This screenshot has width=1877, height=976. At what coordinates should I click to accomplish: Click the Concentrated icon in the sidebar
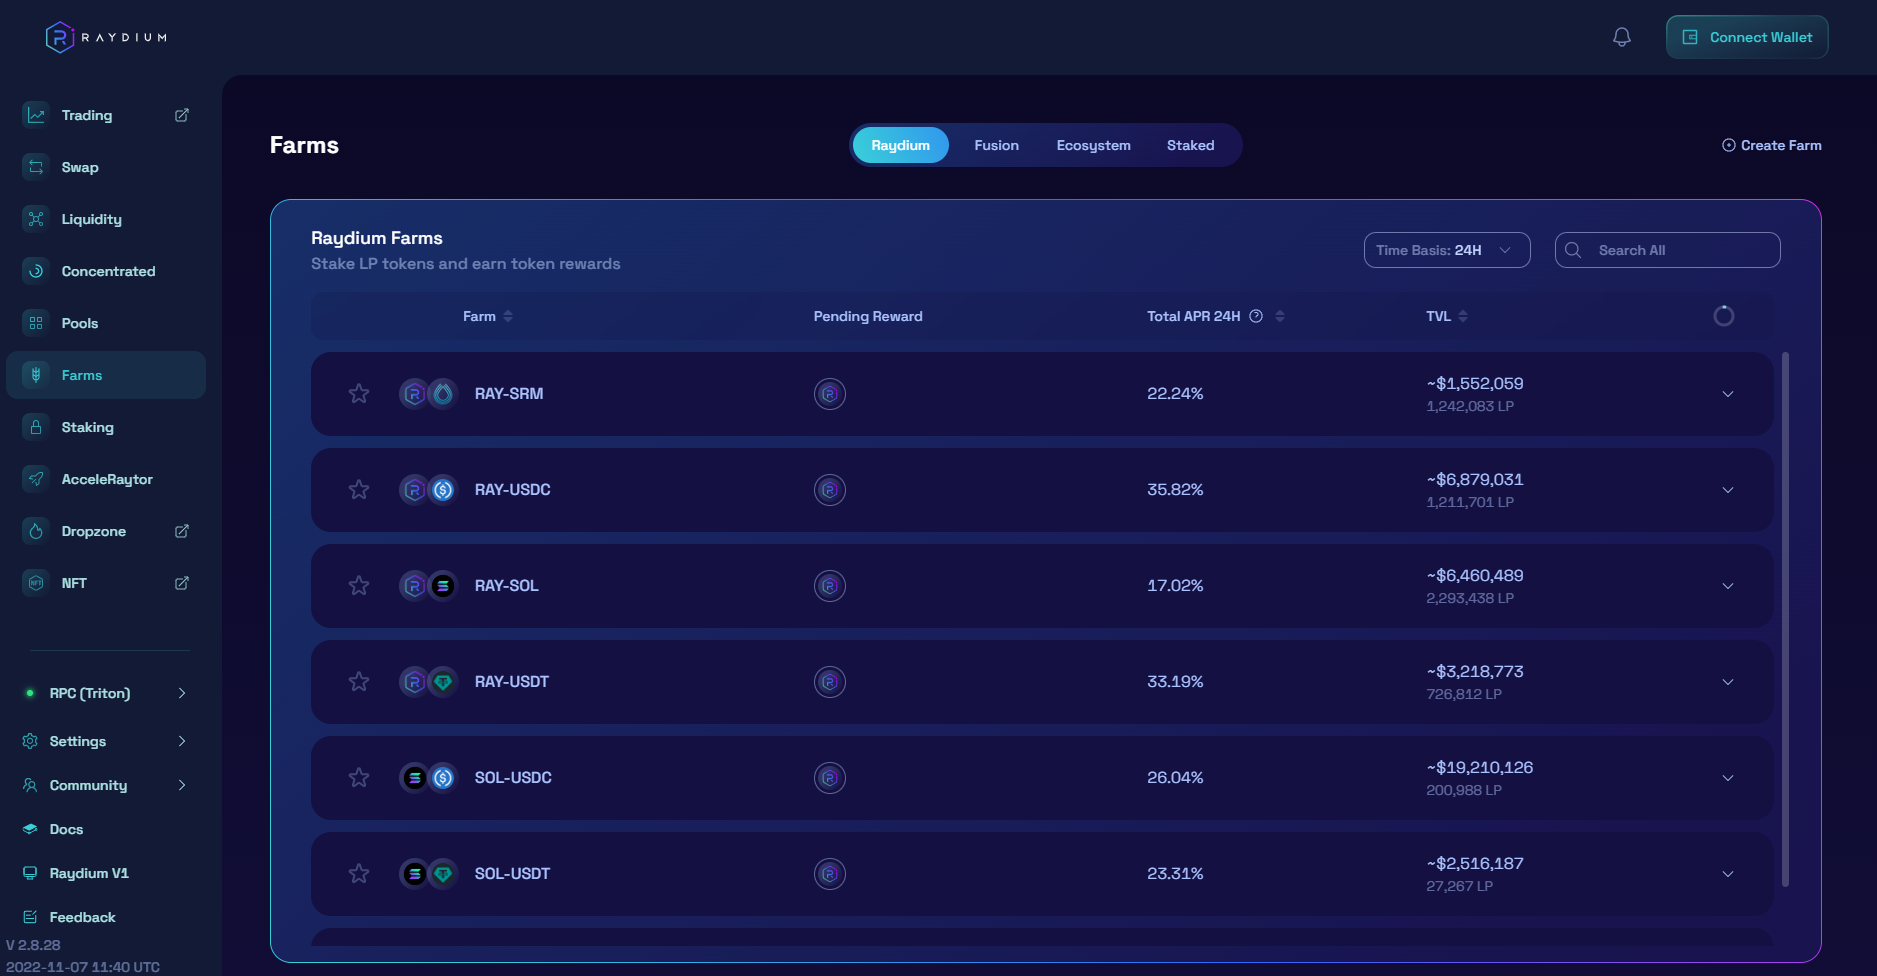pos(36,271)
